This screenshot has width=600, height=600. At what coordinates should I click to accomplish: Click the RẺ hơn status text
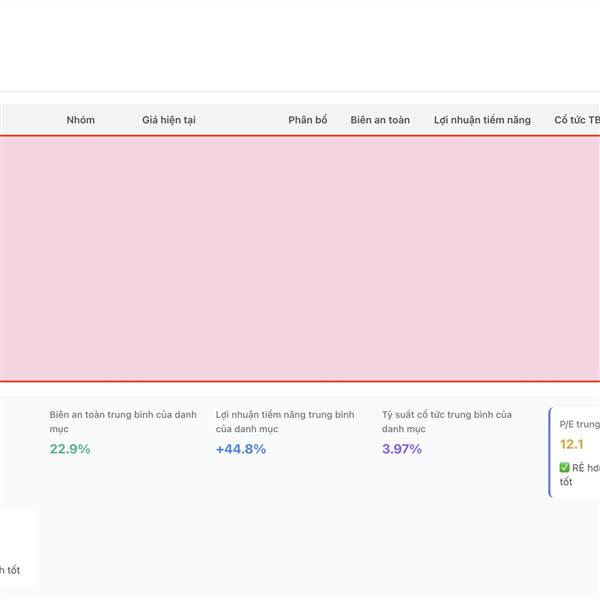pyautogui.click(x=586, y=467)
